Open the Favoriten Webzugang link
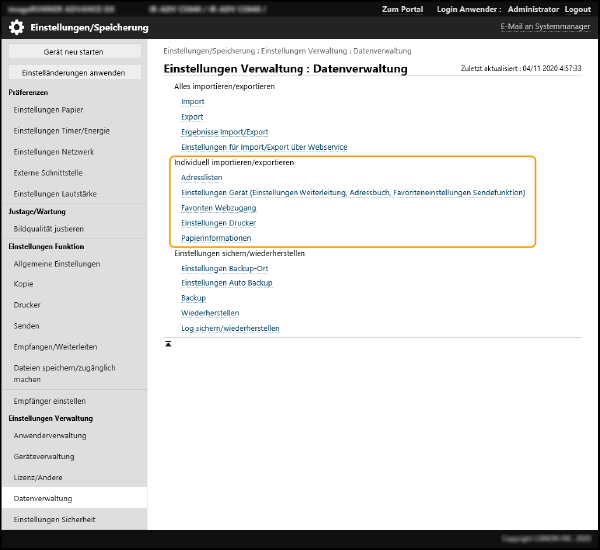Viewport: 600px width, 550px height. click(x=218, y=208)
